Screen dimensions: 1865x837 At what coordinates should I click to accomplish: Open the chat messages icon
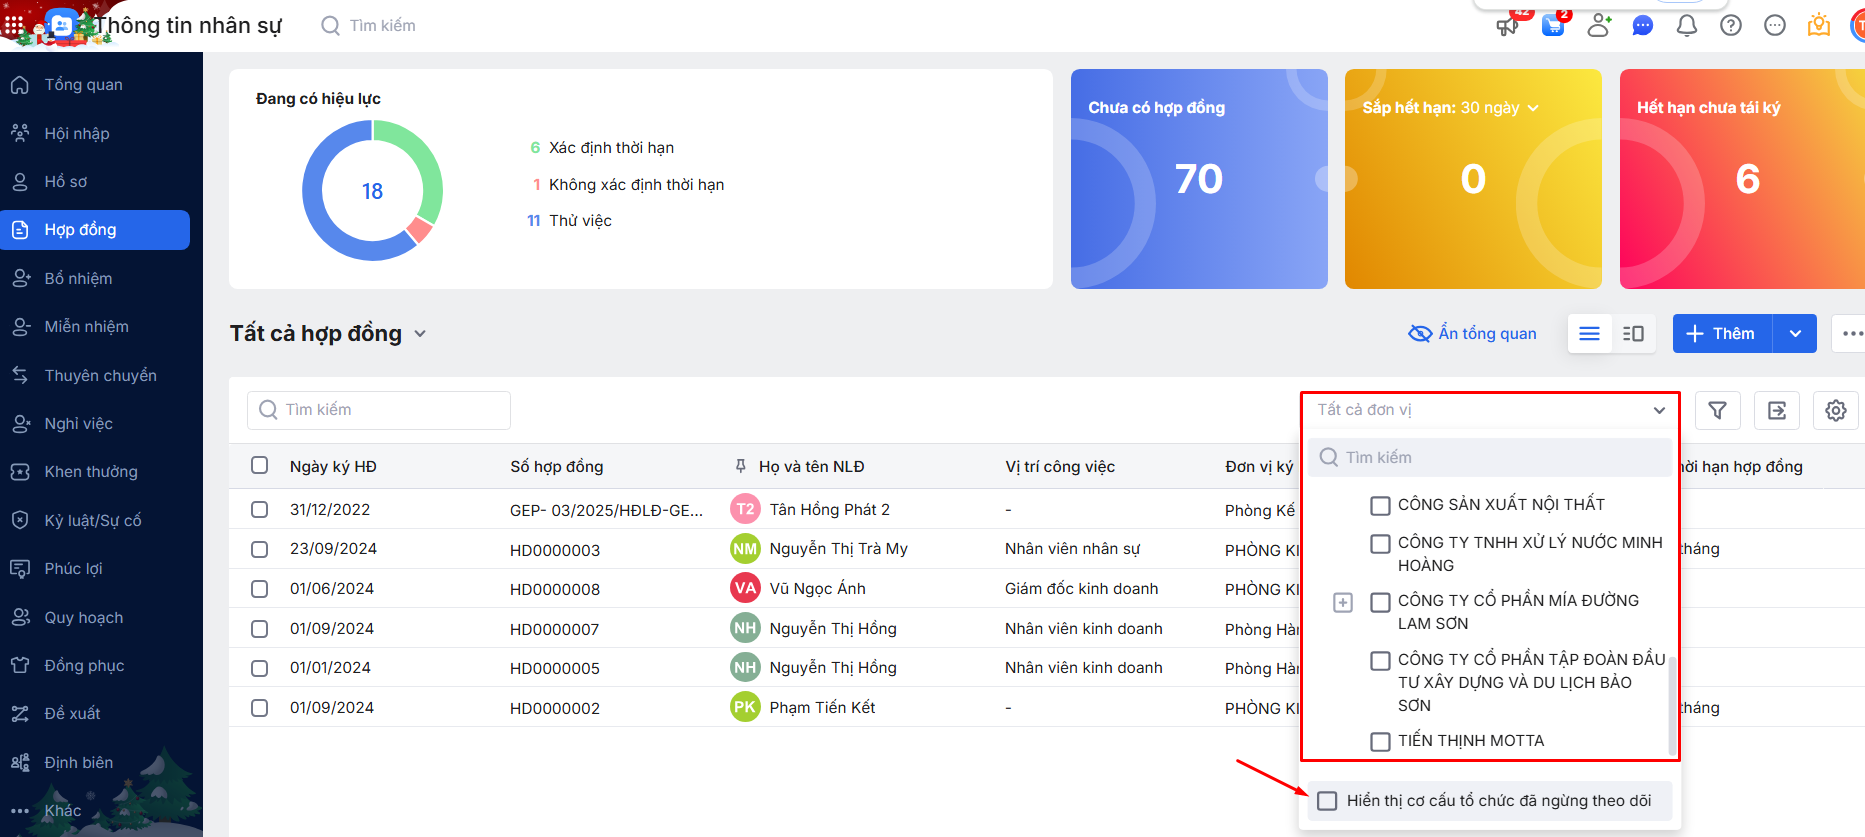tap(1643, 25)
